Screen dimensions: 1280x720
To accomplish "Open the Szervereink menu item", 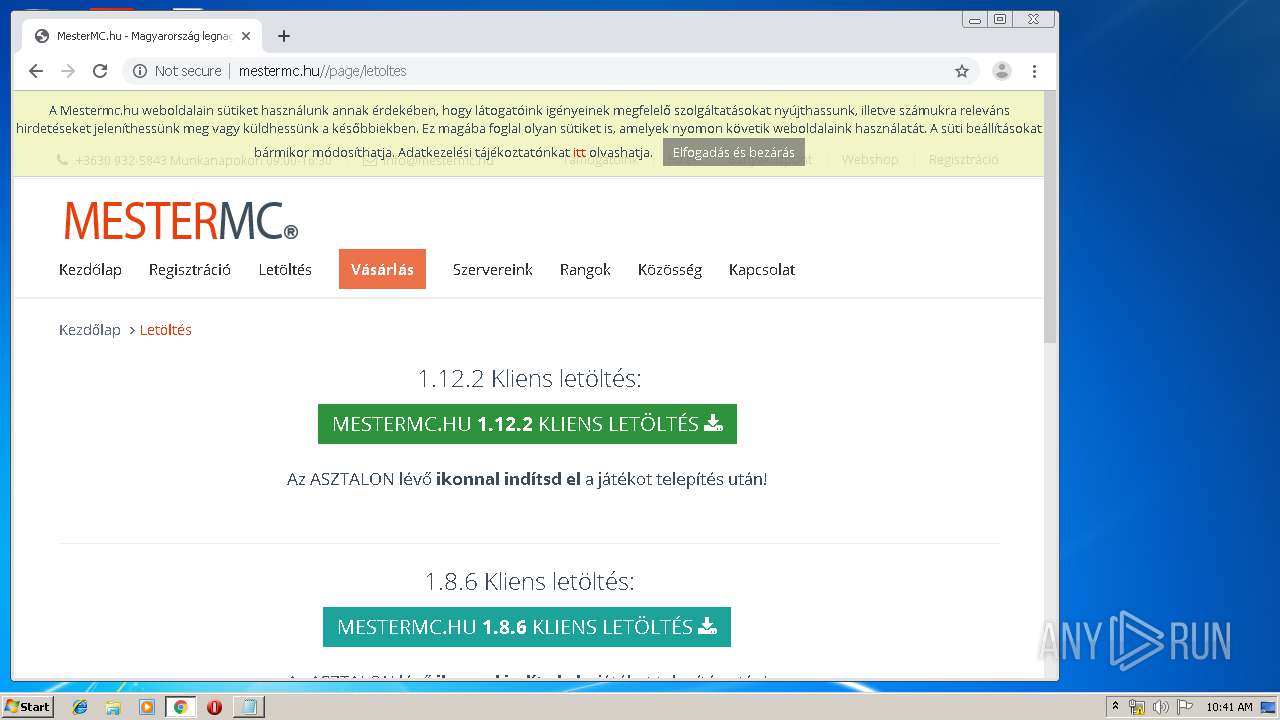I will click(492, 270).
